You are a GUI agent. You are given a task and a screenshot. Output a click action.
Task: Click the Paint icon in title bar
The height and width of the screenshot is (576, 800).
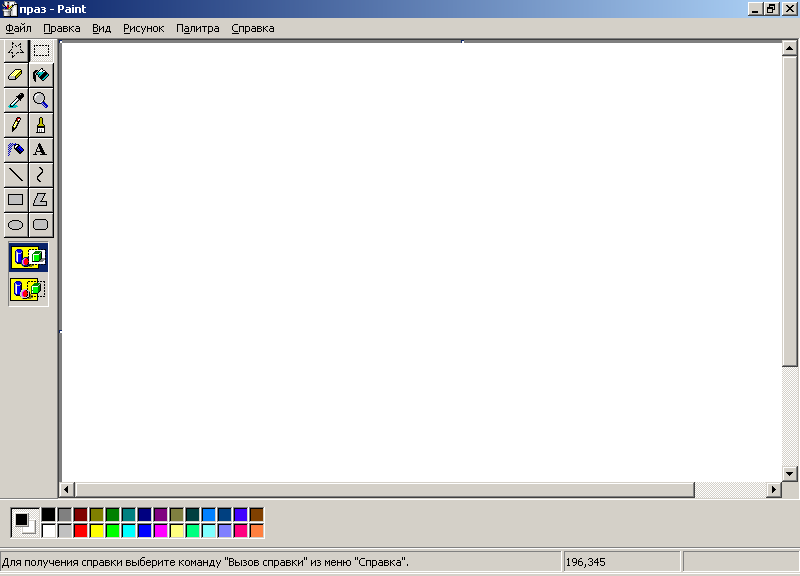(10, 9)
